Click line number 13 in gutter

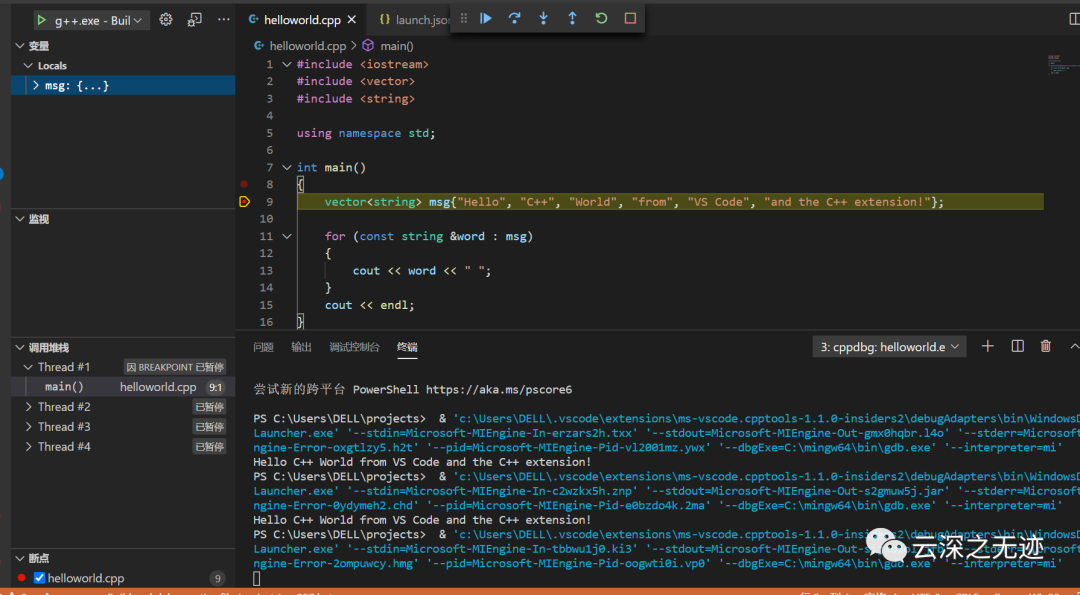267,271
